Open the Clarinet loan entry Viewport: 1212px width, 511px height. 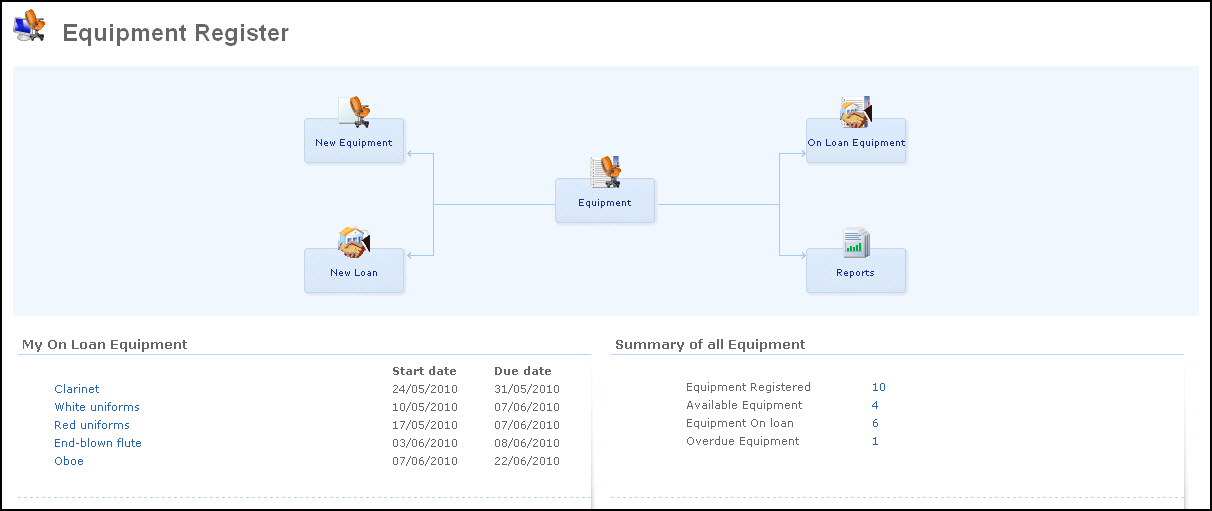[x=77, y=389]
